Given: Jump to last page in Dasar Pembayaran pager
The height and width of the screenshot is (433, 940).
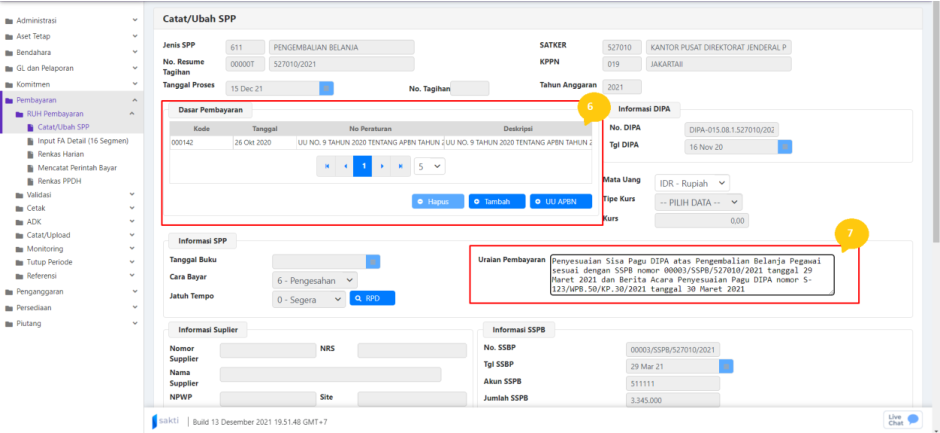Looking at the screenshot, I should click(x=402, y=166).
